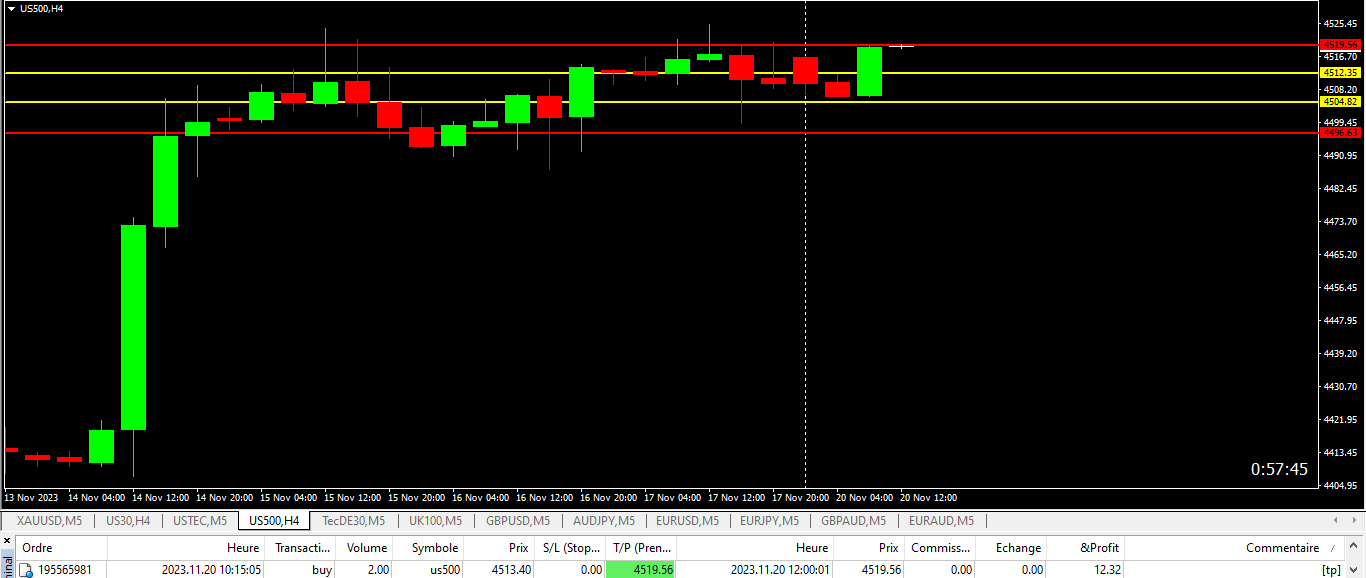Open the EURUSD,M5 chart tab

(x=688, y=521)
